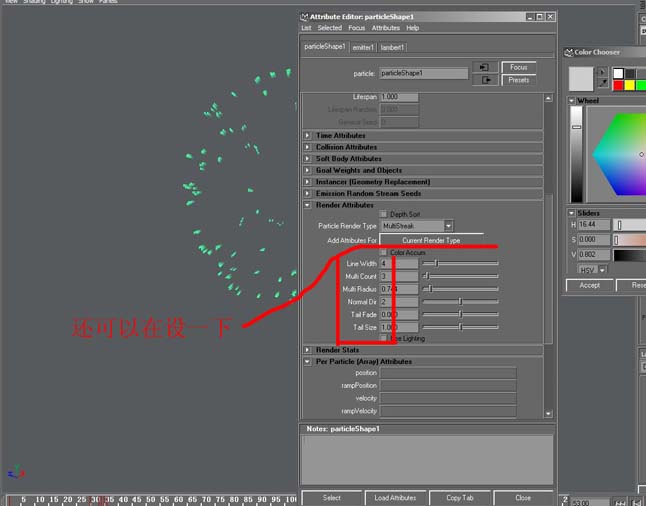Open the Attributes menu in Attribute Editor

coord(386,28)
